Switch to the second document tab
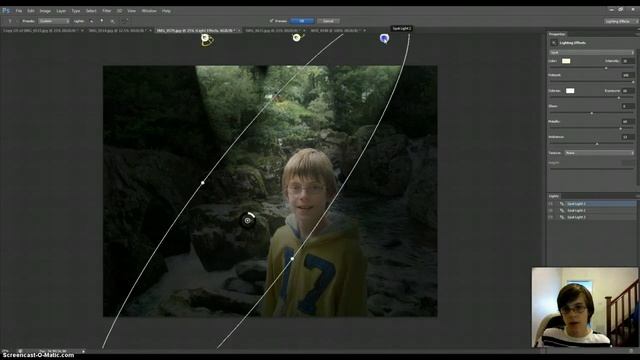640x360 pixels. pyautogui.click(x=119, y=31)
